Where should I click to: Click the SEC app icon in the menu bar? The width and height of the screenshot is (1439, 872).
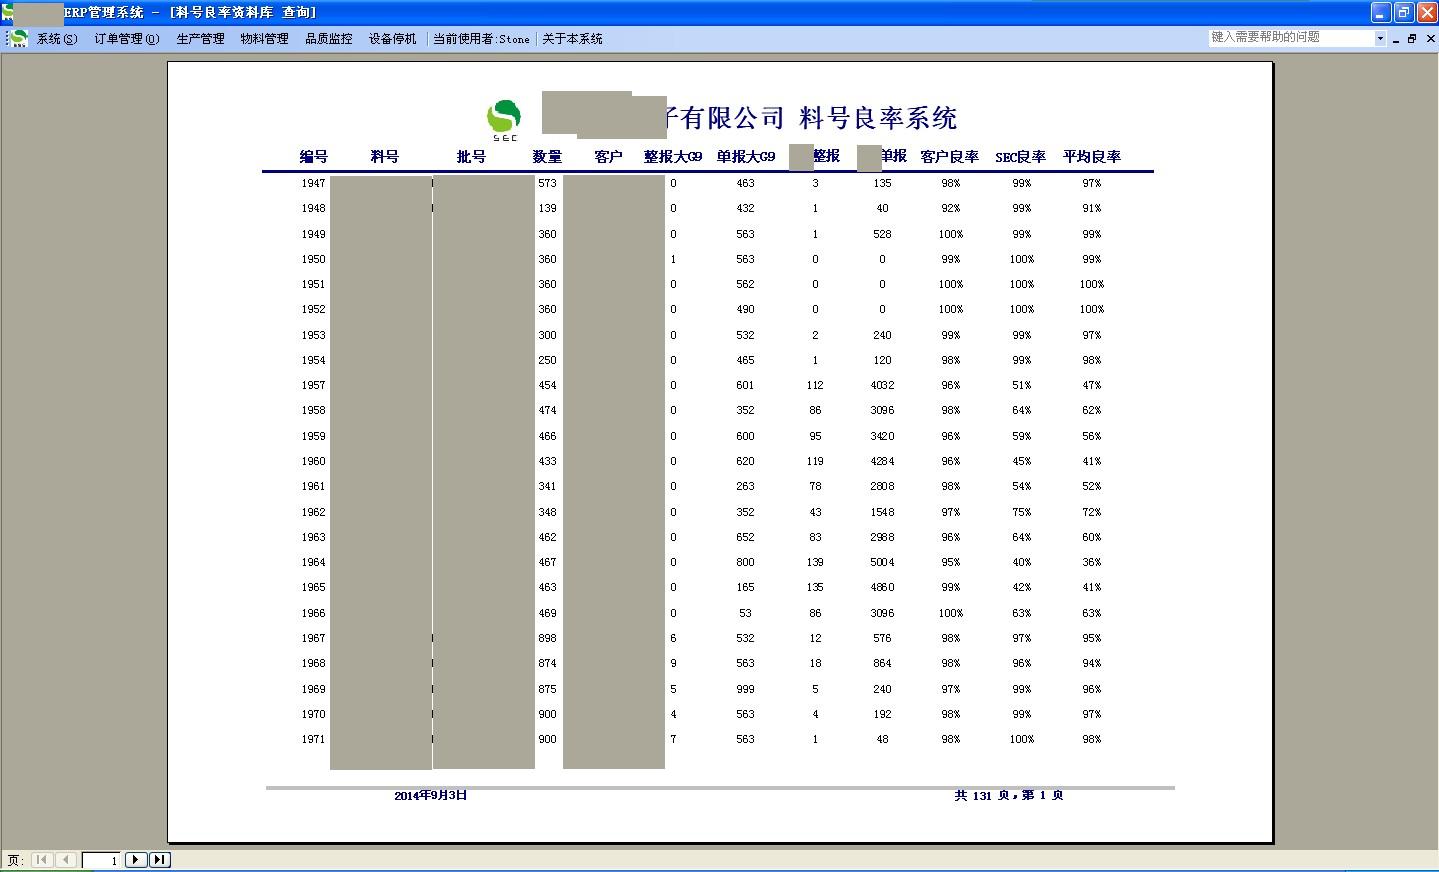pos(18,39)
